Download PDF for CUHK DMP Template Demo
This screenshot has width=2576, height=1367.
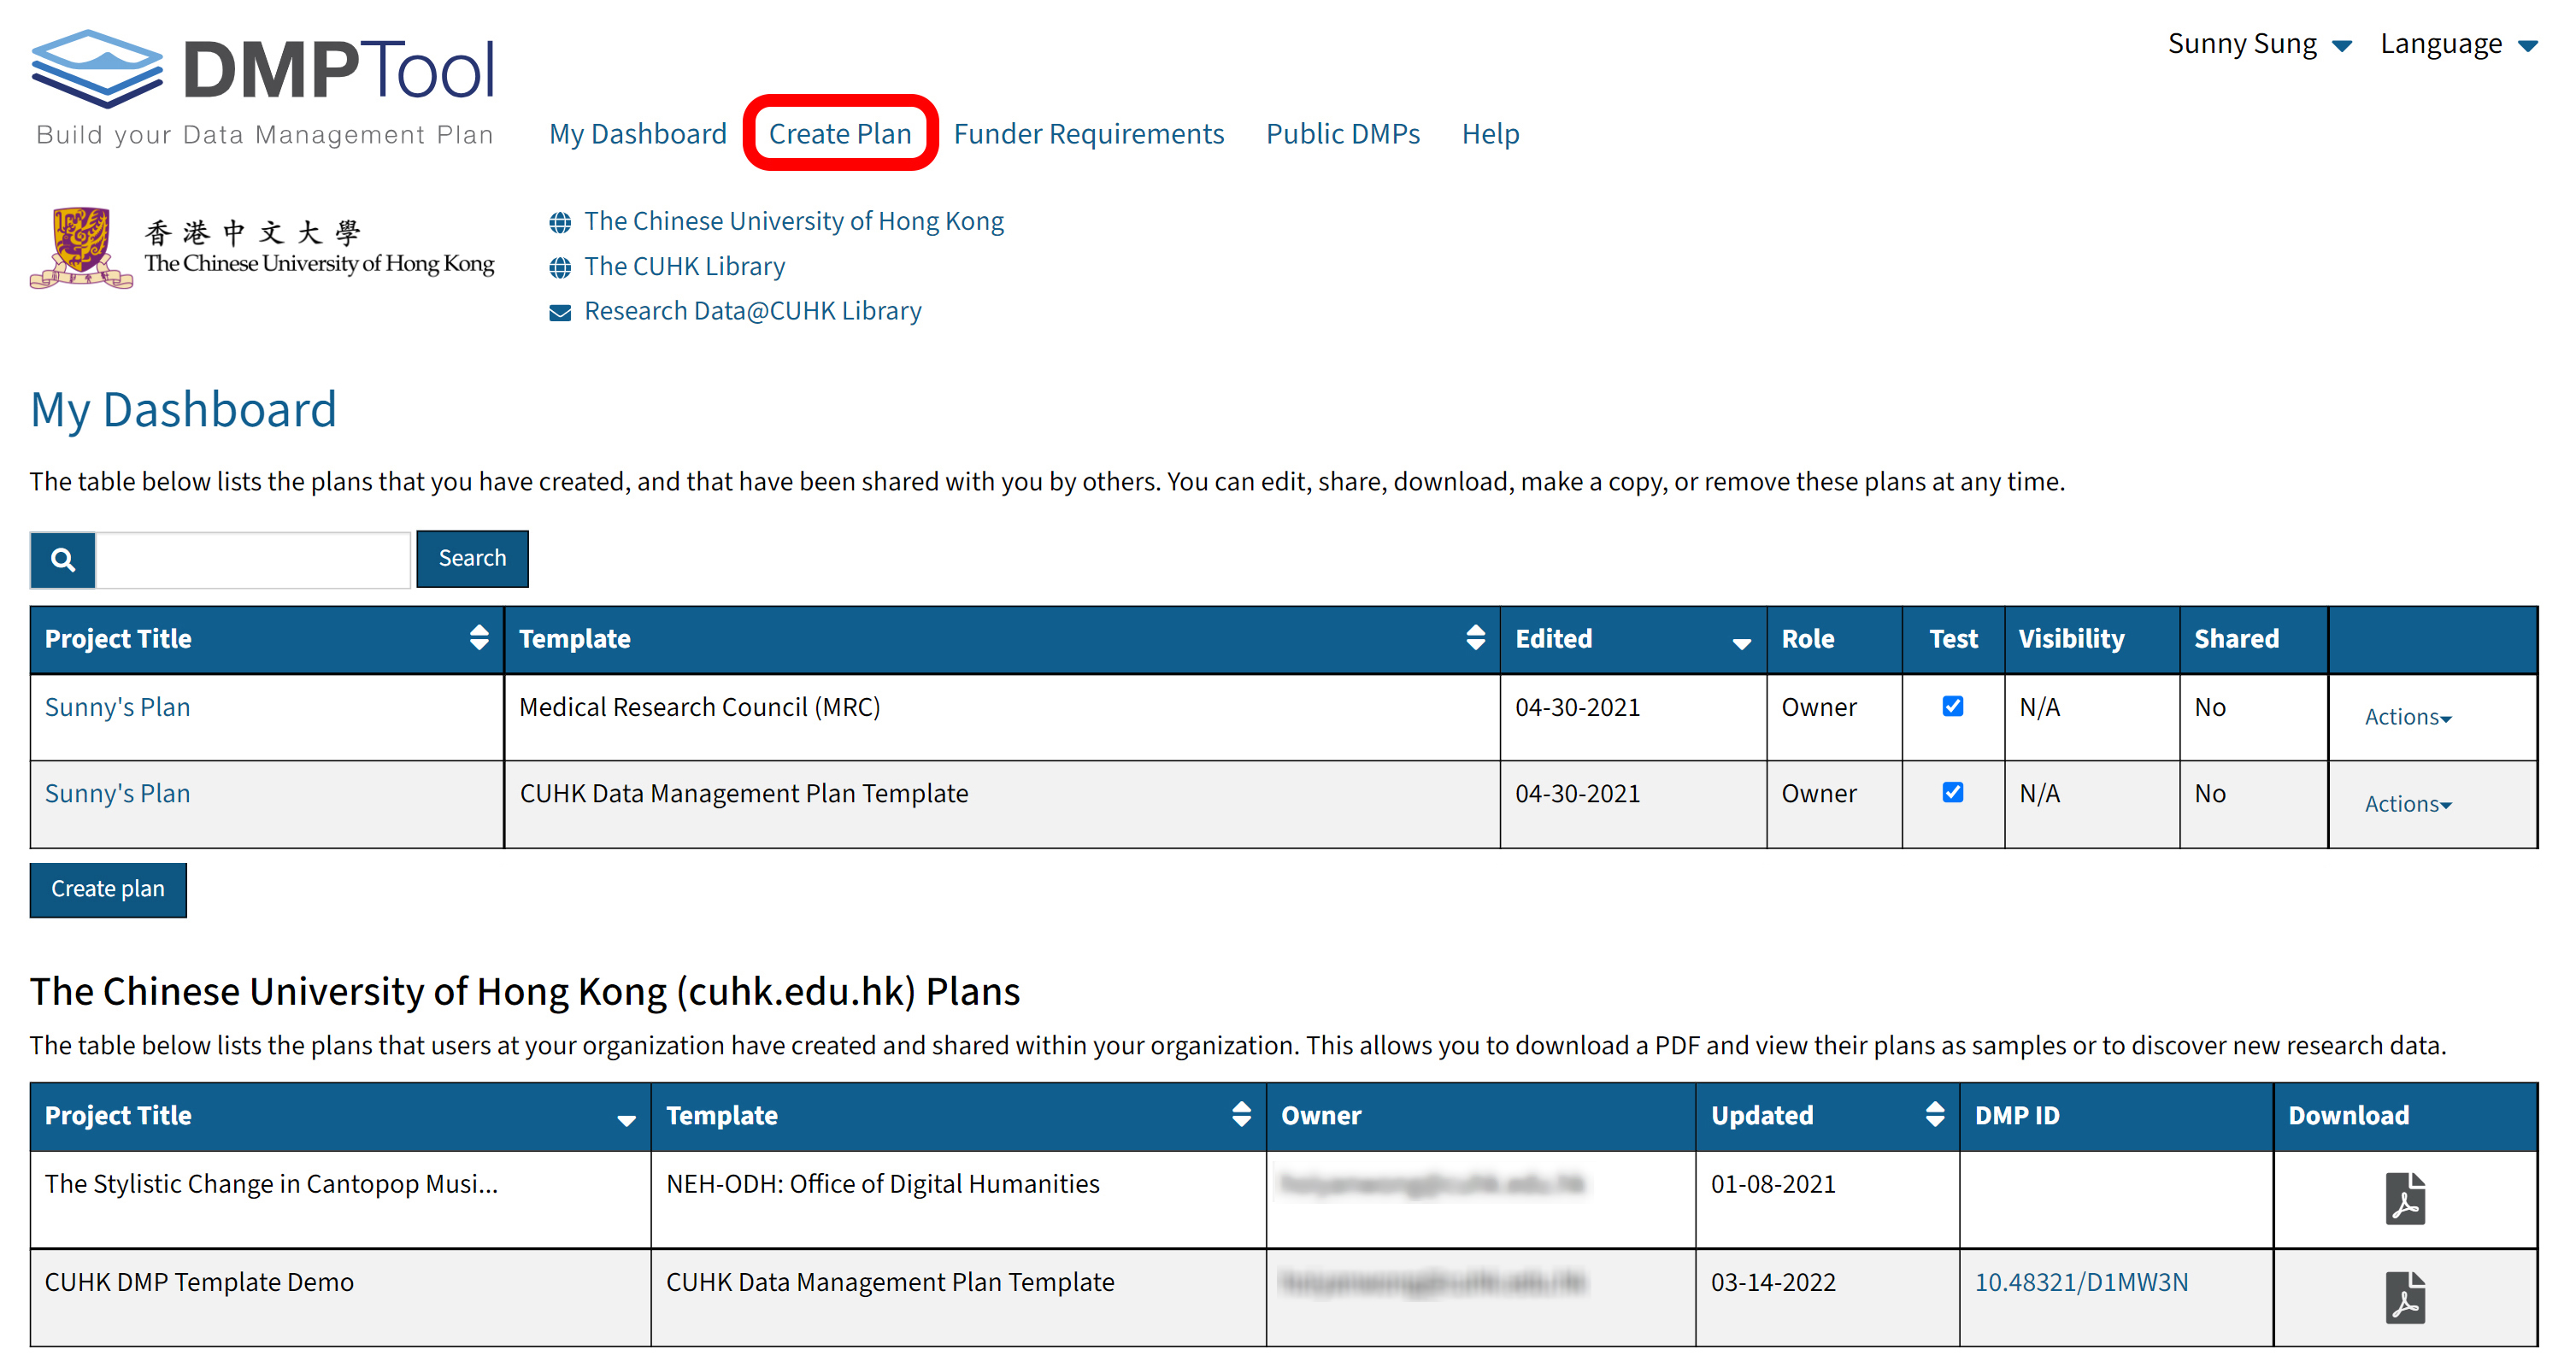[x=2406, y=1296]
